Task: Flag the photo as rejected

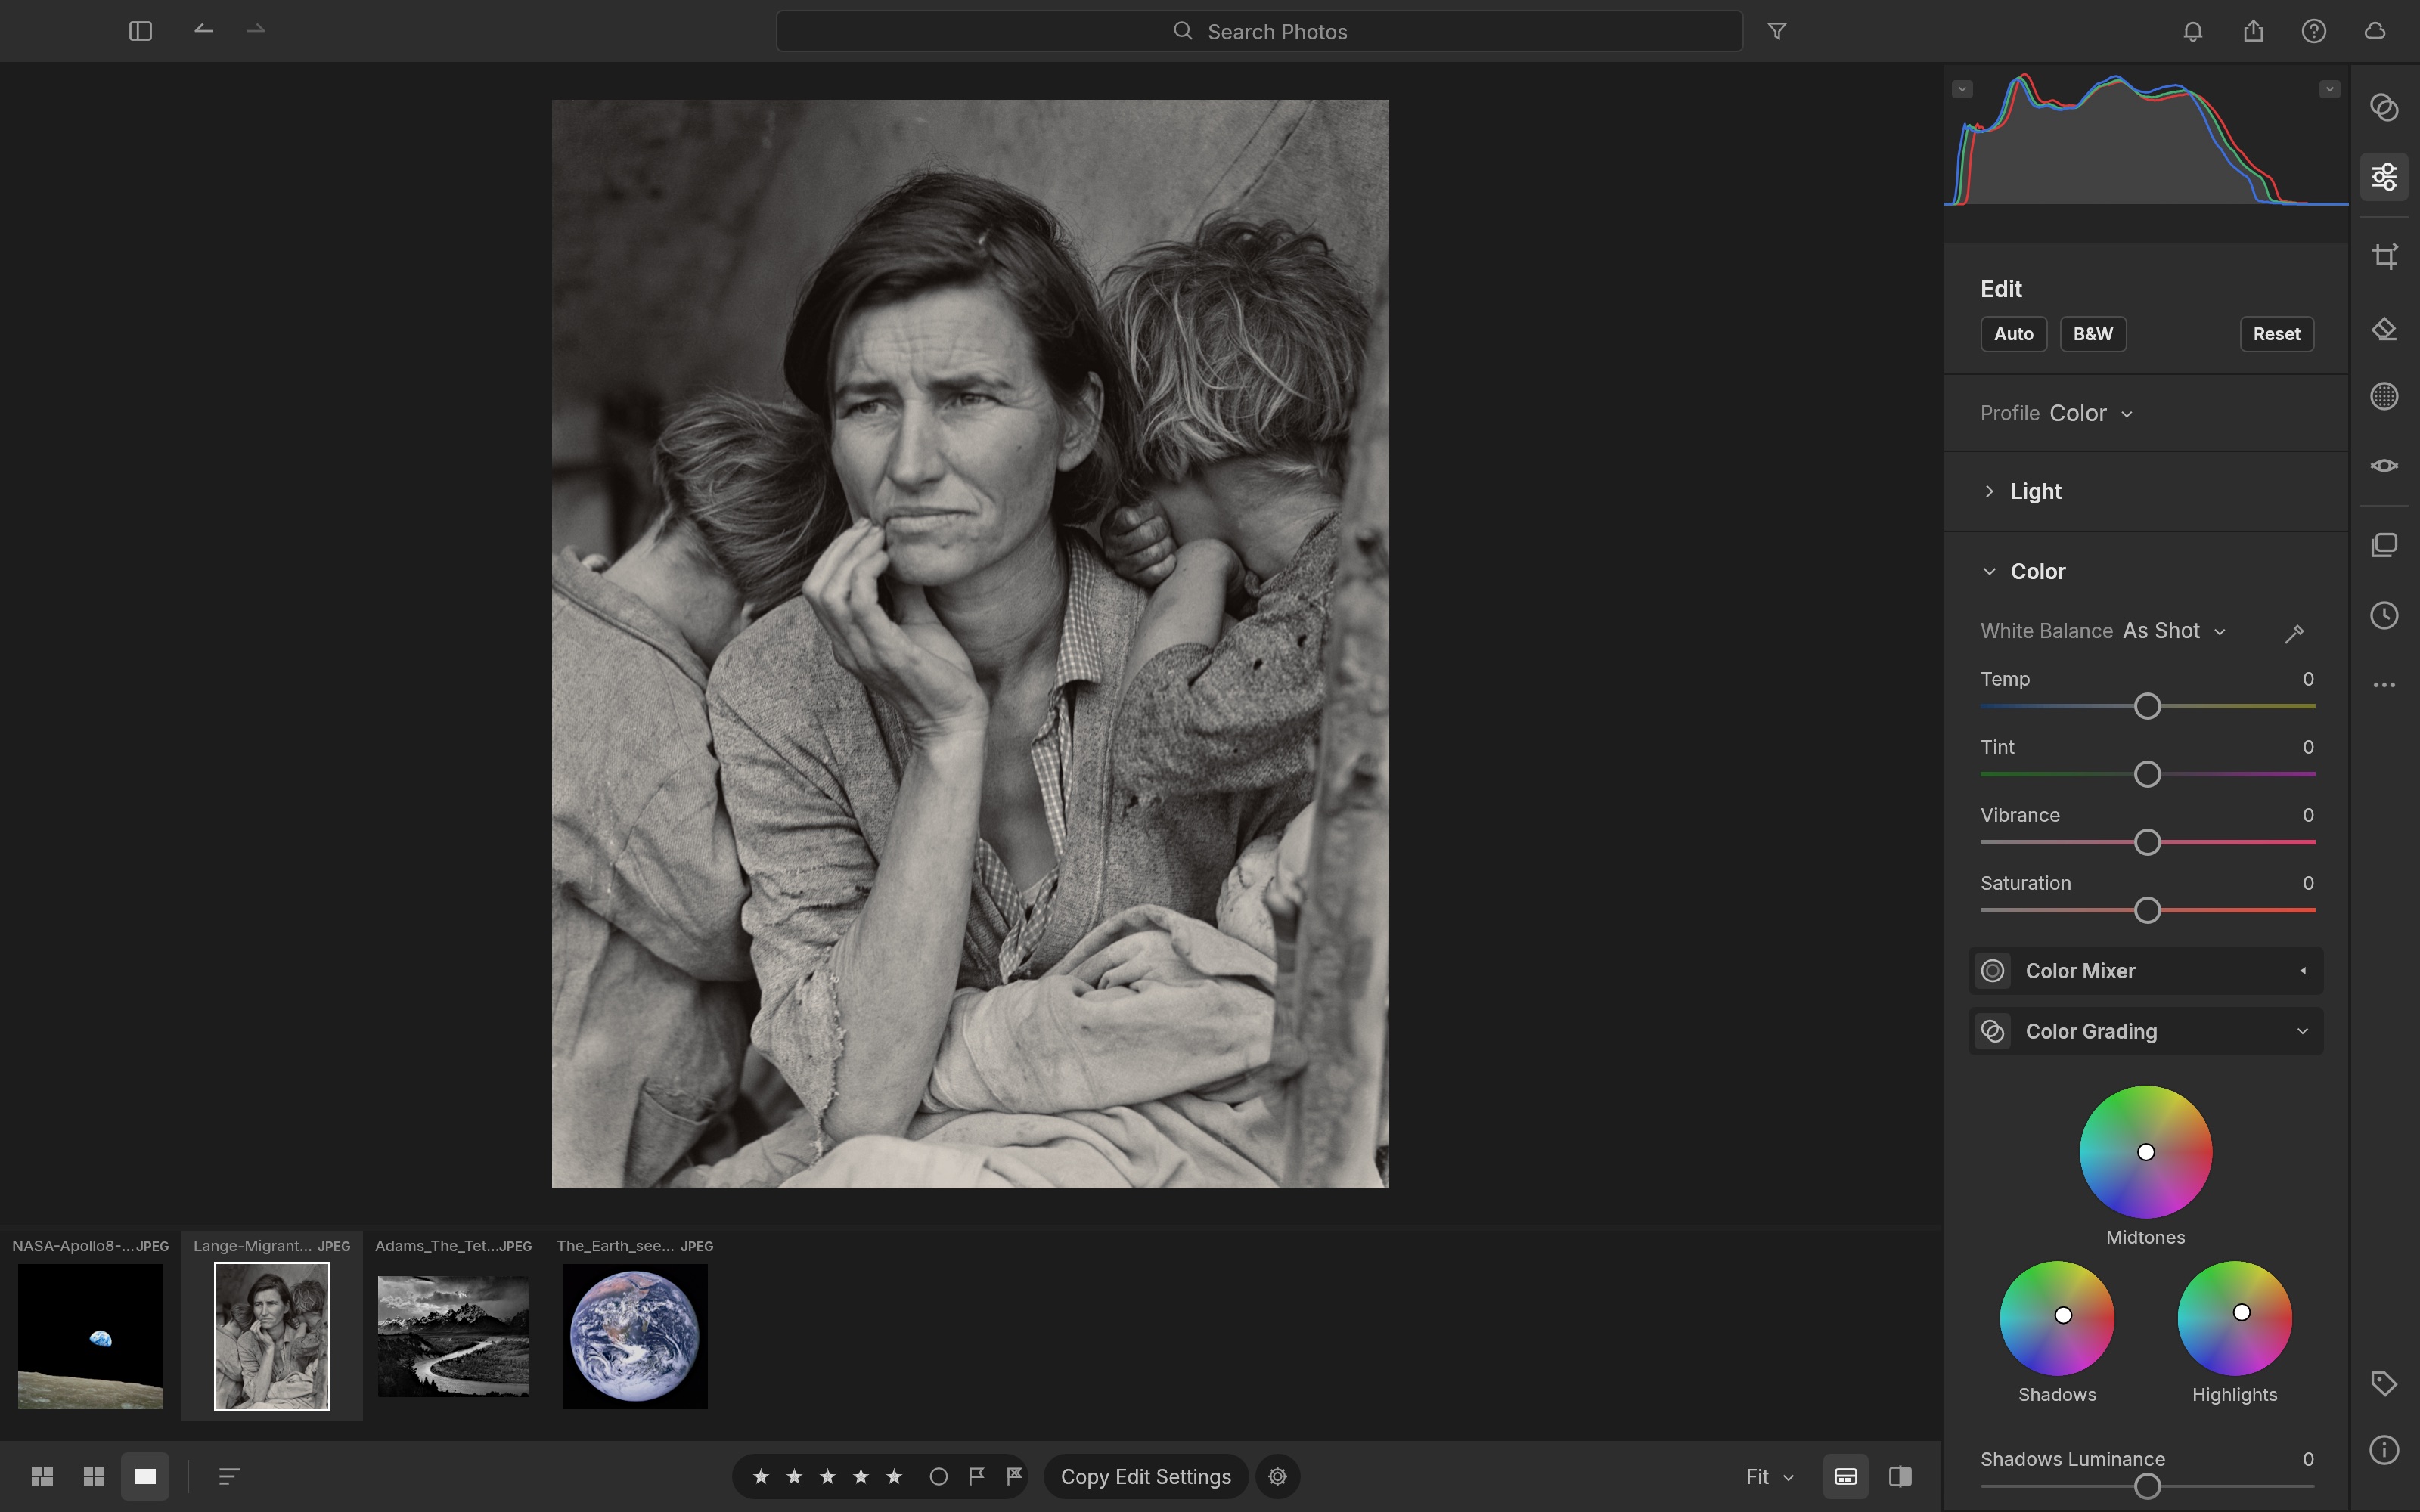Action: 1014,1476
